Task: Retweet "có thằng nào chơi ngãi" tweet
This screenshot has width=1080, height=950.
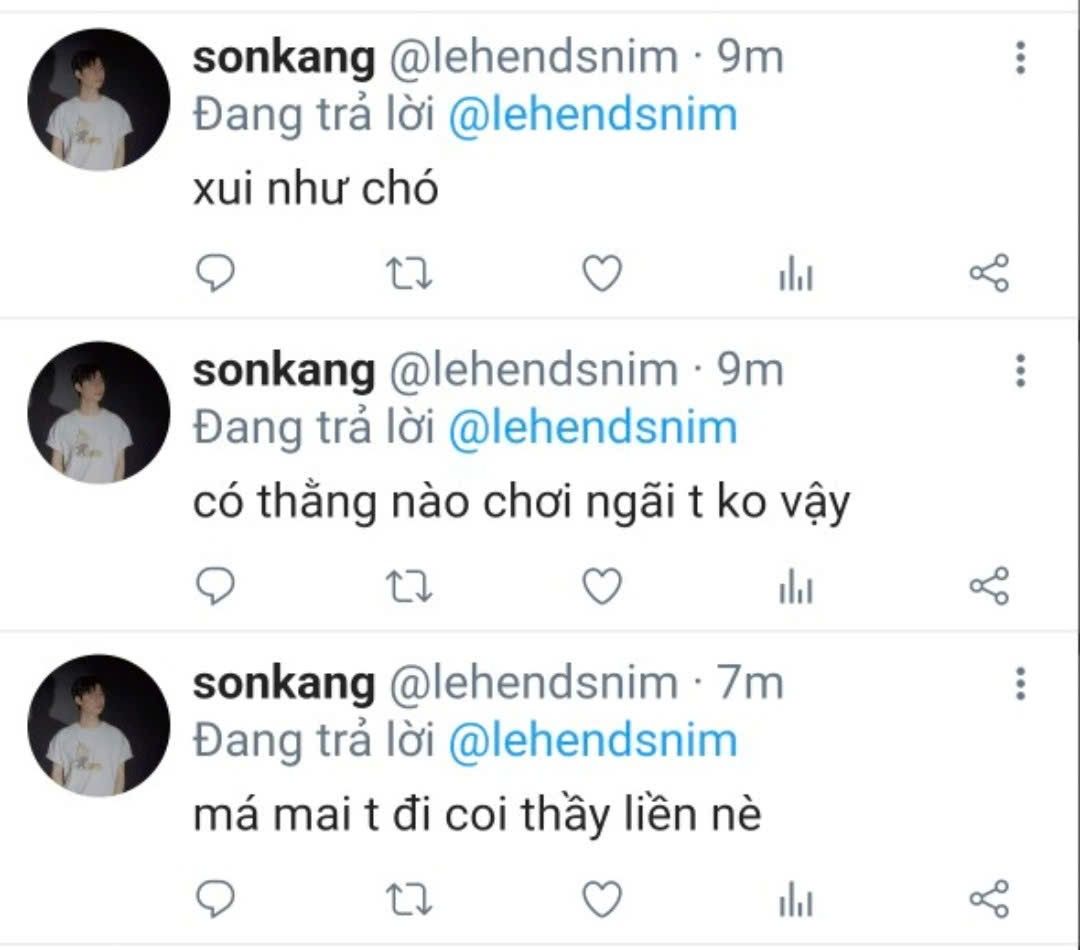Action: point(408,586)
